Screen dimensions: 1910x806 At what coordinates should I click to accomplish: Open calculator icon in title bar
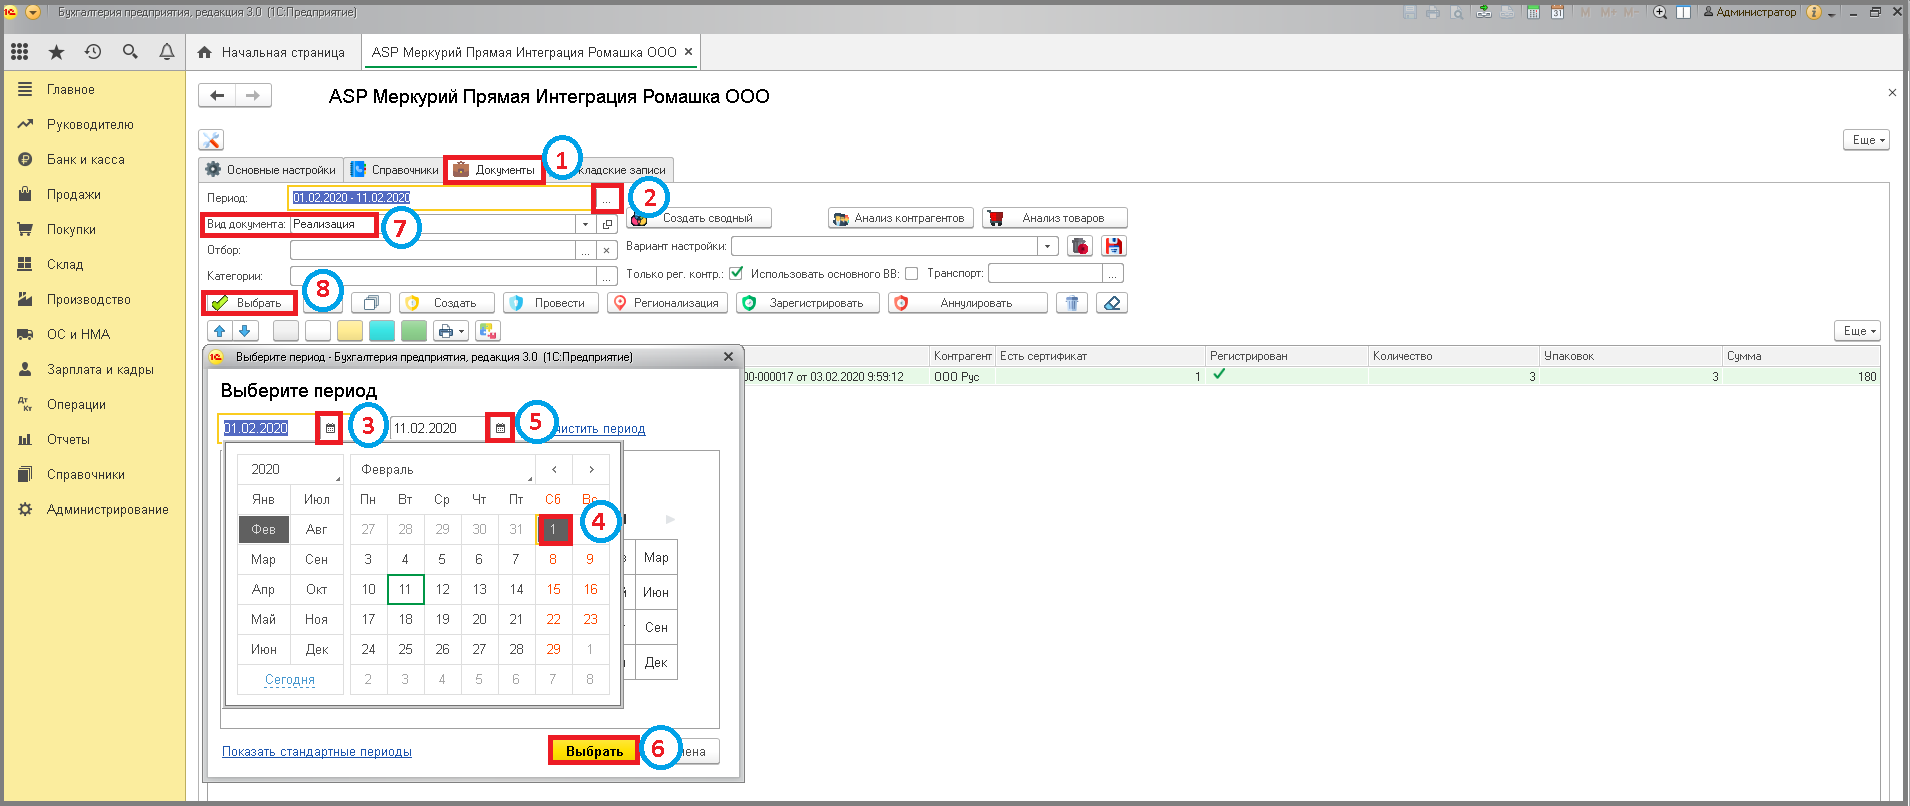pos(1534,12)
